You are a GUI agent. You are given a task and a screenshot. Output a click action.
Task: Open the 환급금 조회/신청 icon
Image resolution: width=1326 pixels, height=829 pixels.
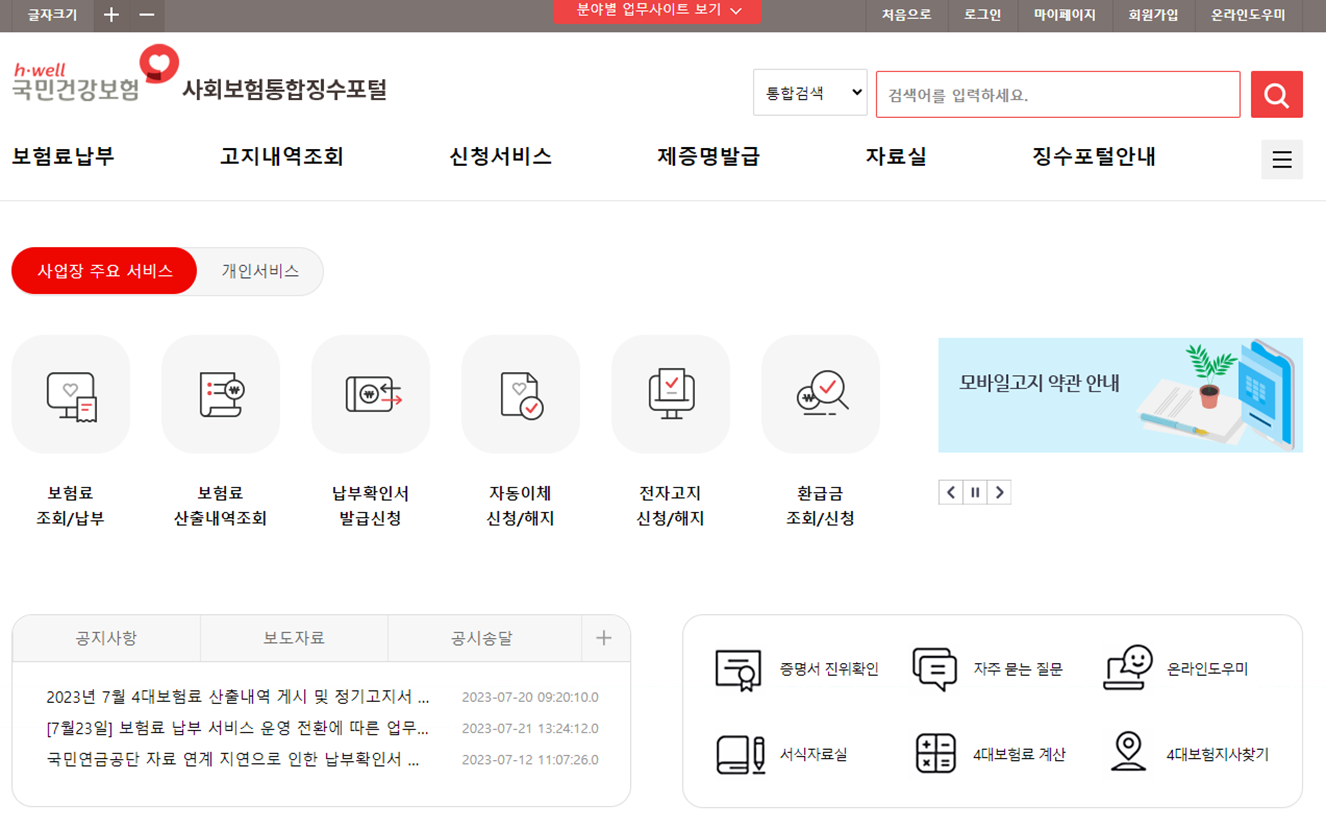tap(821, 394)
